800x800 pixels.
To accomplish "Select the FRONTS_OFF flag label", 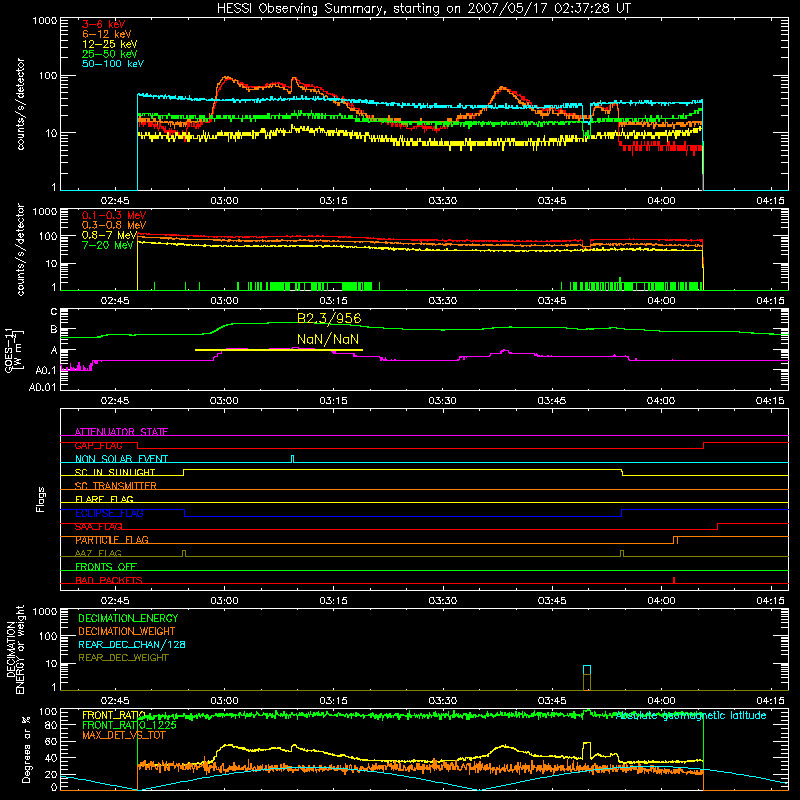I will (x=106, y=567).
